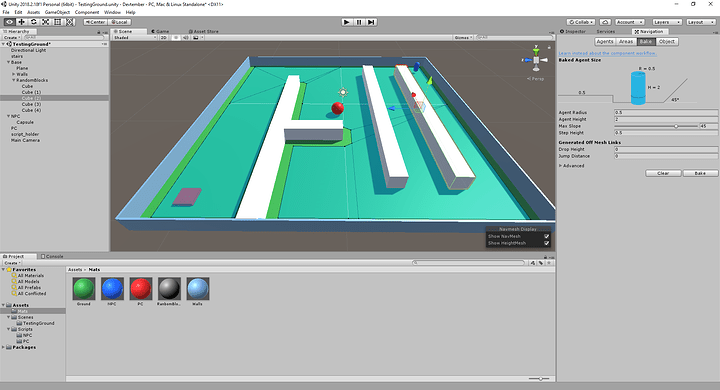Pause the game playback
This screenshot has height=390, width=720.
tap(359, 22)
